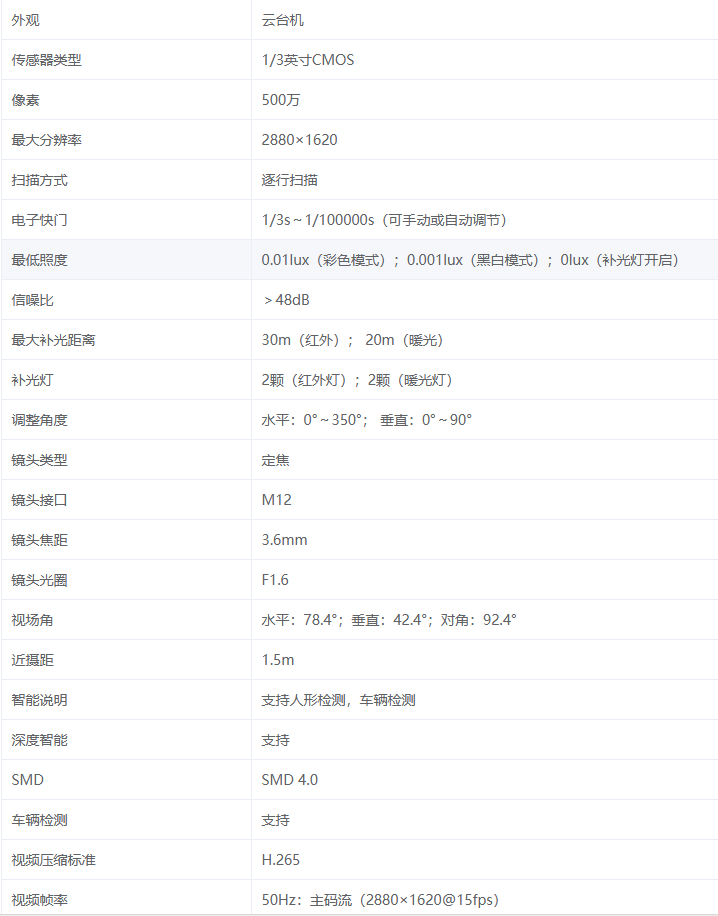Select the H.265 video compression value
Image resolution: width=718 pixels, height=916 pixels.
click(281, 860)
